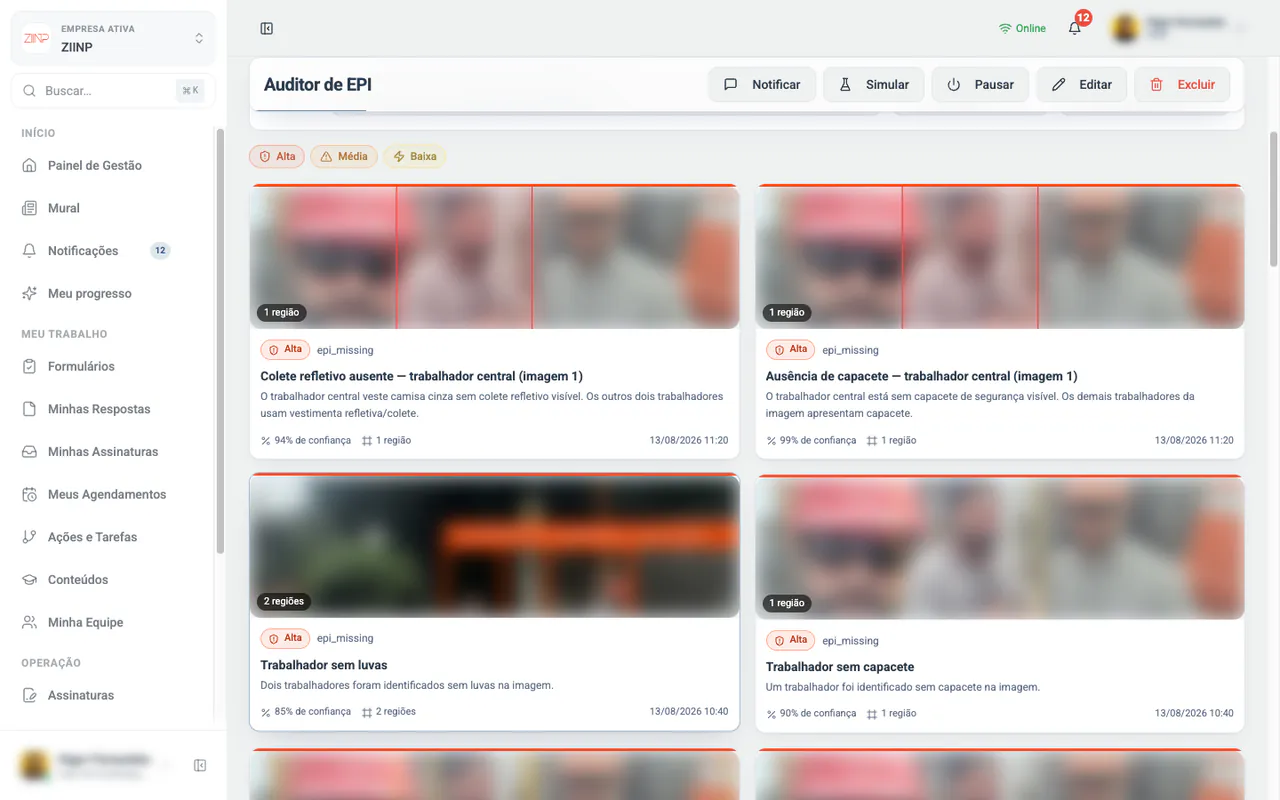Click the Meus Agendamentos calendar icon
This screenshot has height=800, width=1280.
click(x=29, y=495)
